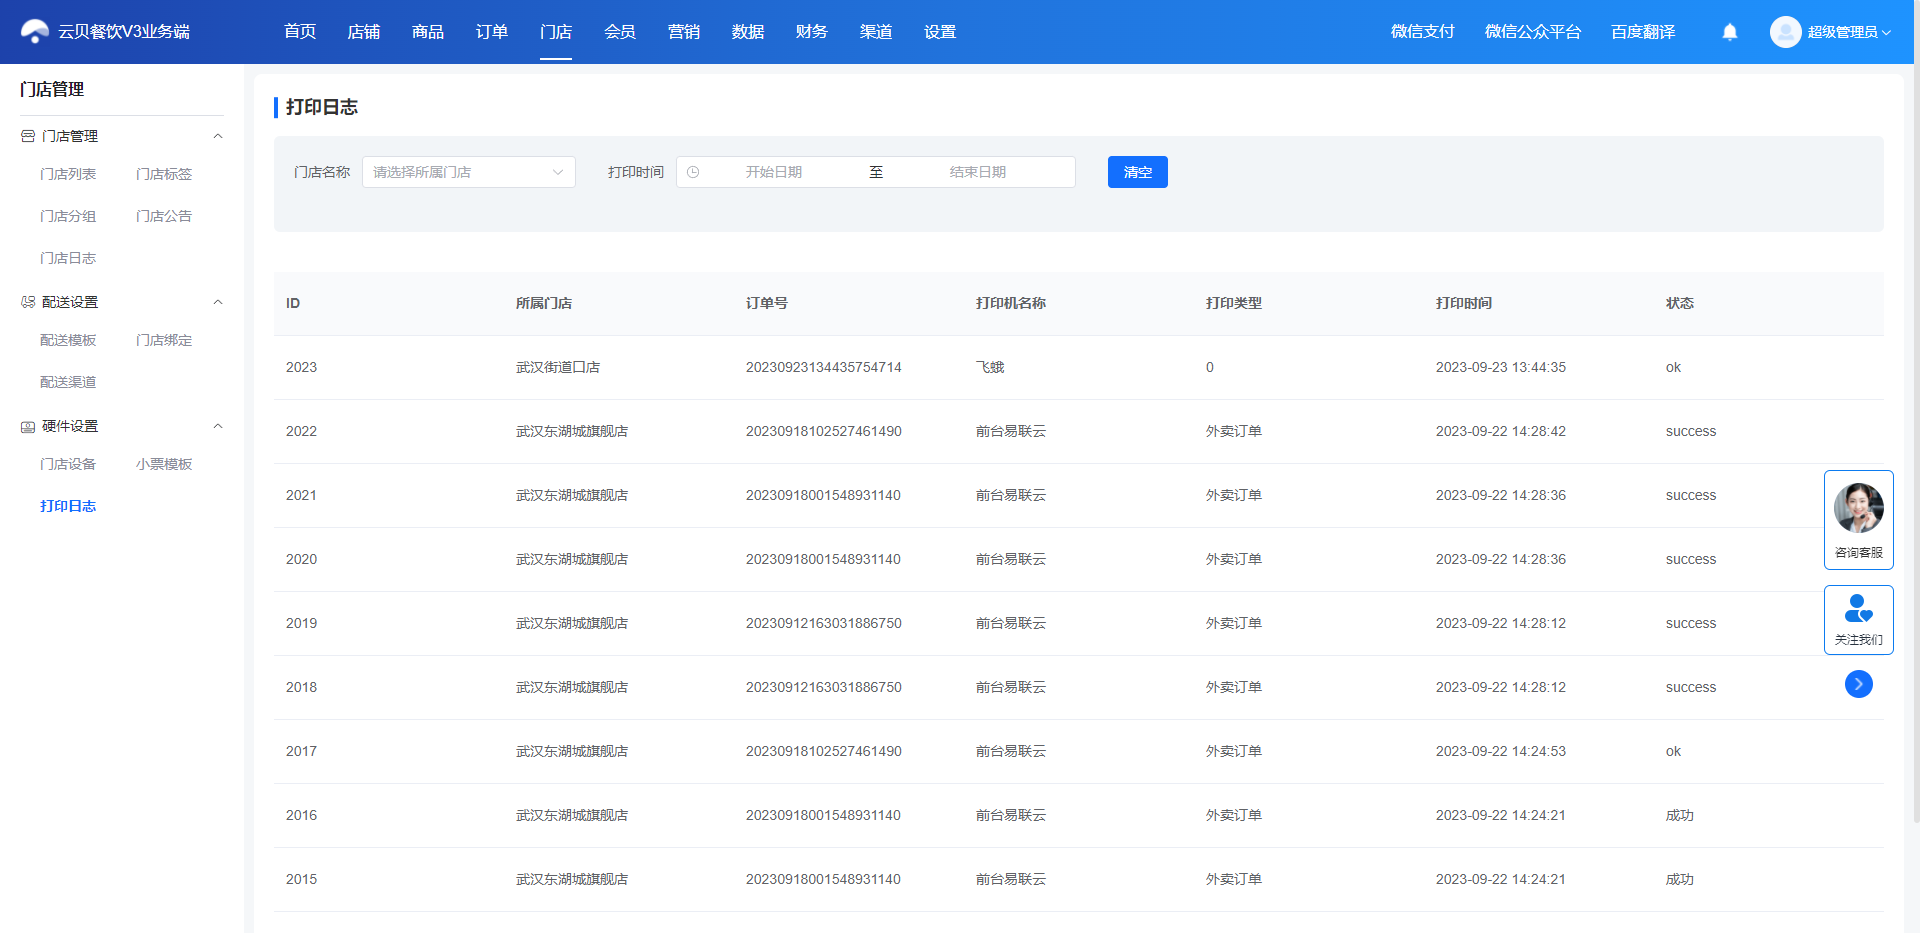Image resolution: width=1920 pixels, height=933 pixels.
Task: Go to 门店列表 in the sidebar
Action: click(x=68, y=174)
